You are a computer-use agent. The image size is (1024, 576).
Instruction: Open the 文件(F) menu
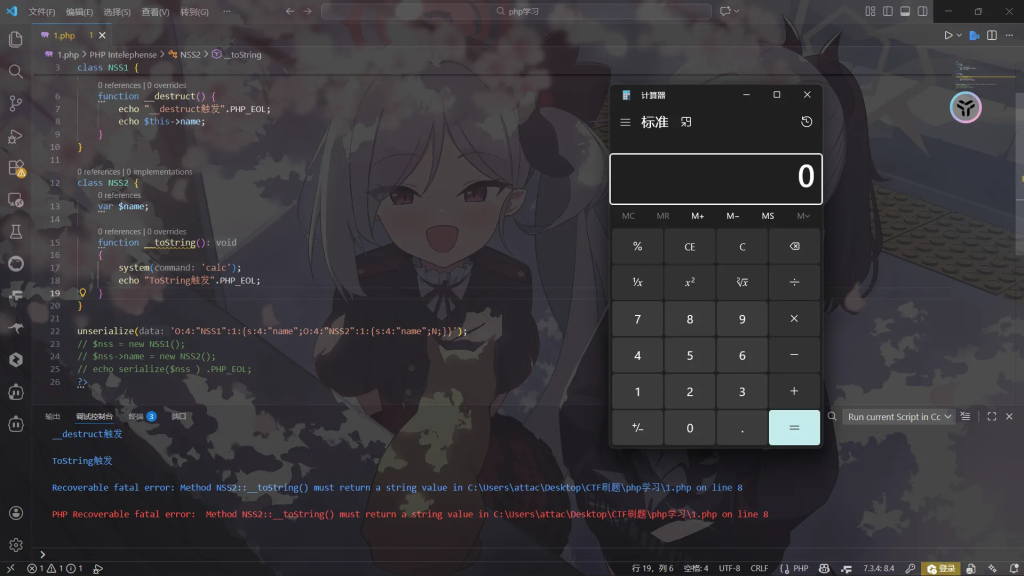[42, 11]
